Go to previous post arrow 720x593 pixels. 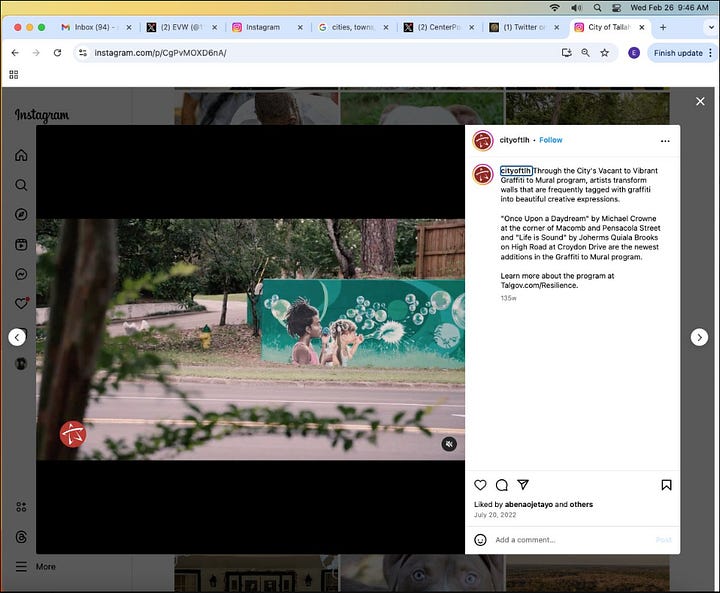[17, 338]
